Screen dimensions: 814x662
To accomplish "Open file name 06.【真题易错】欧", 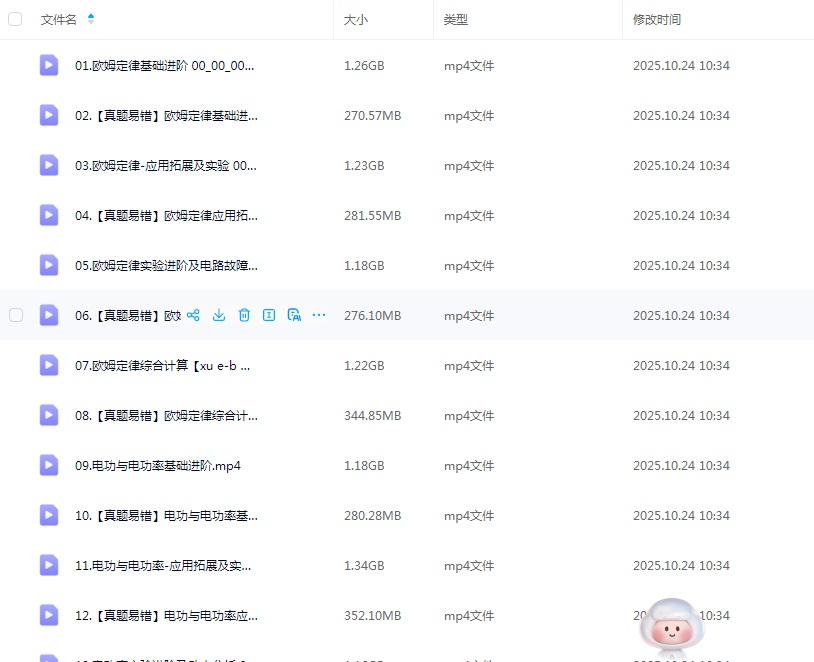I will pyautogui.click(x=128, y=316).
